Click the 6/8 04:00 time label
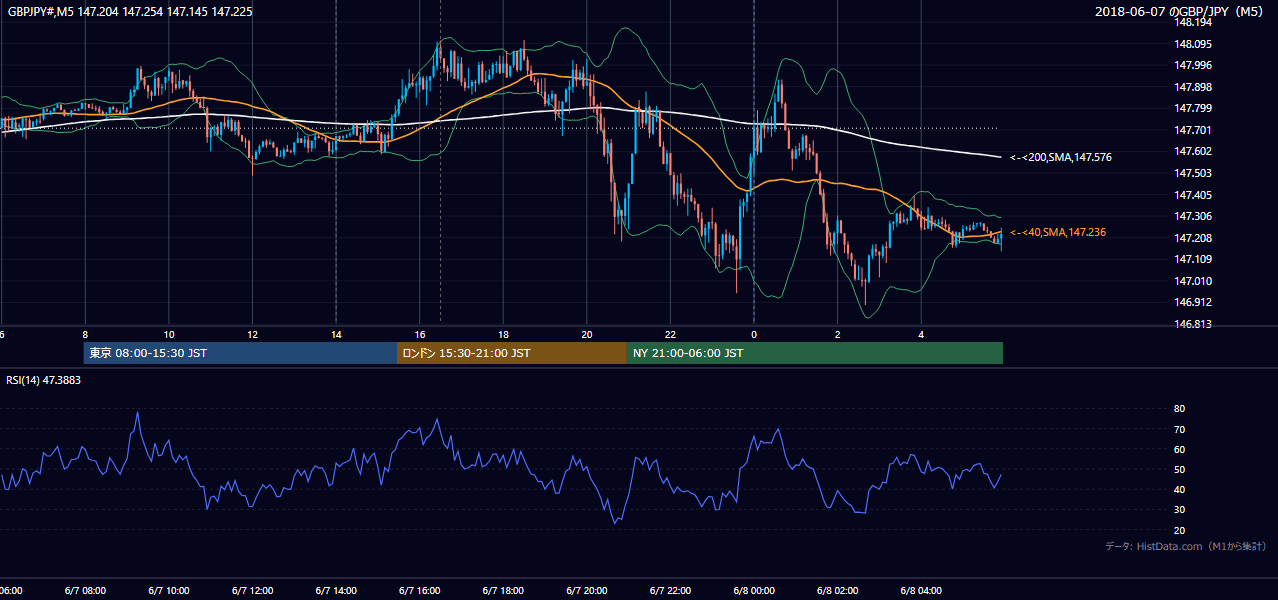 point(921,591)
